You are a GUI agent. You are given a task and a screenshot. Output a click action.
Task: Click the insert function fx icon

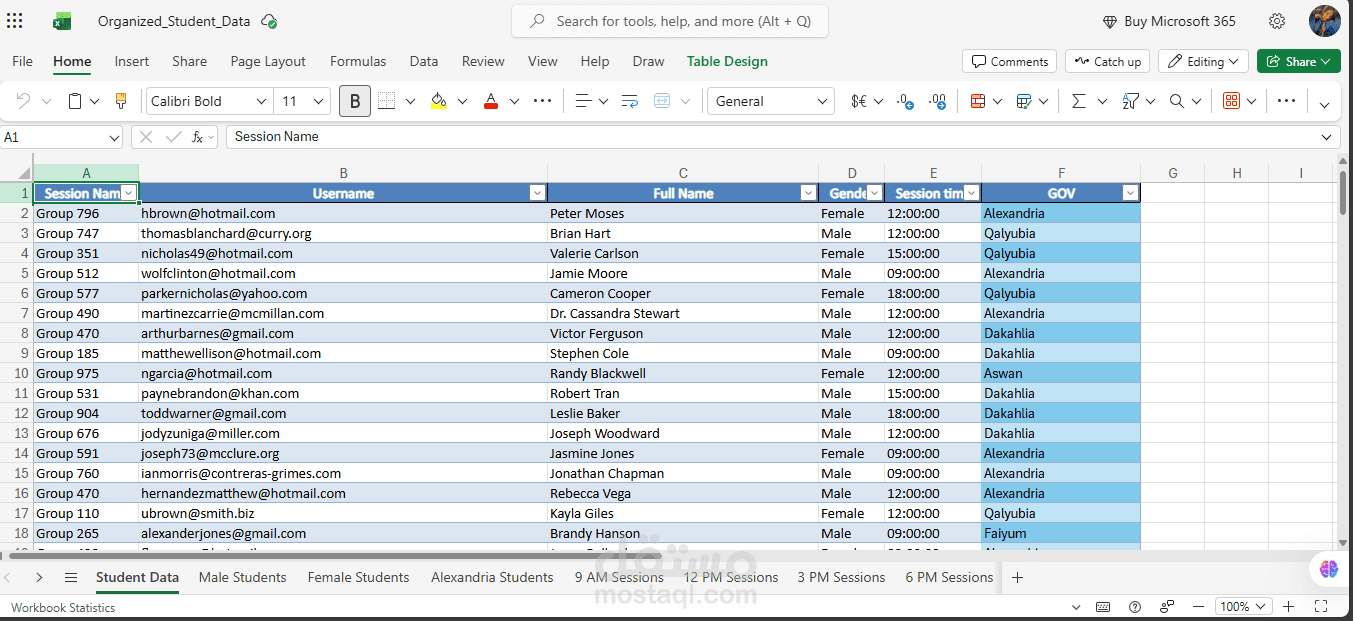tap(198, 137)
